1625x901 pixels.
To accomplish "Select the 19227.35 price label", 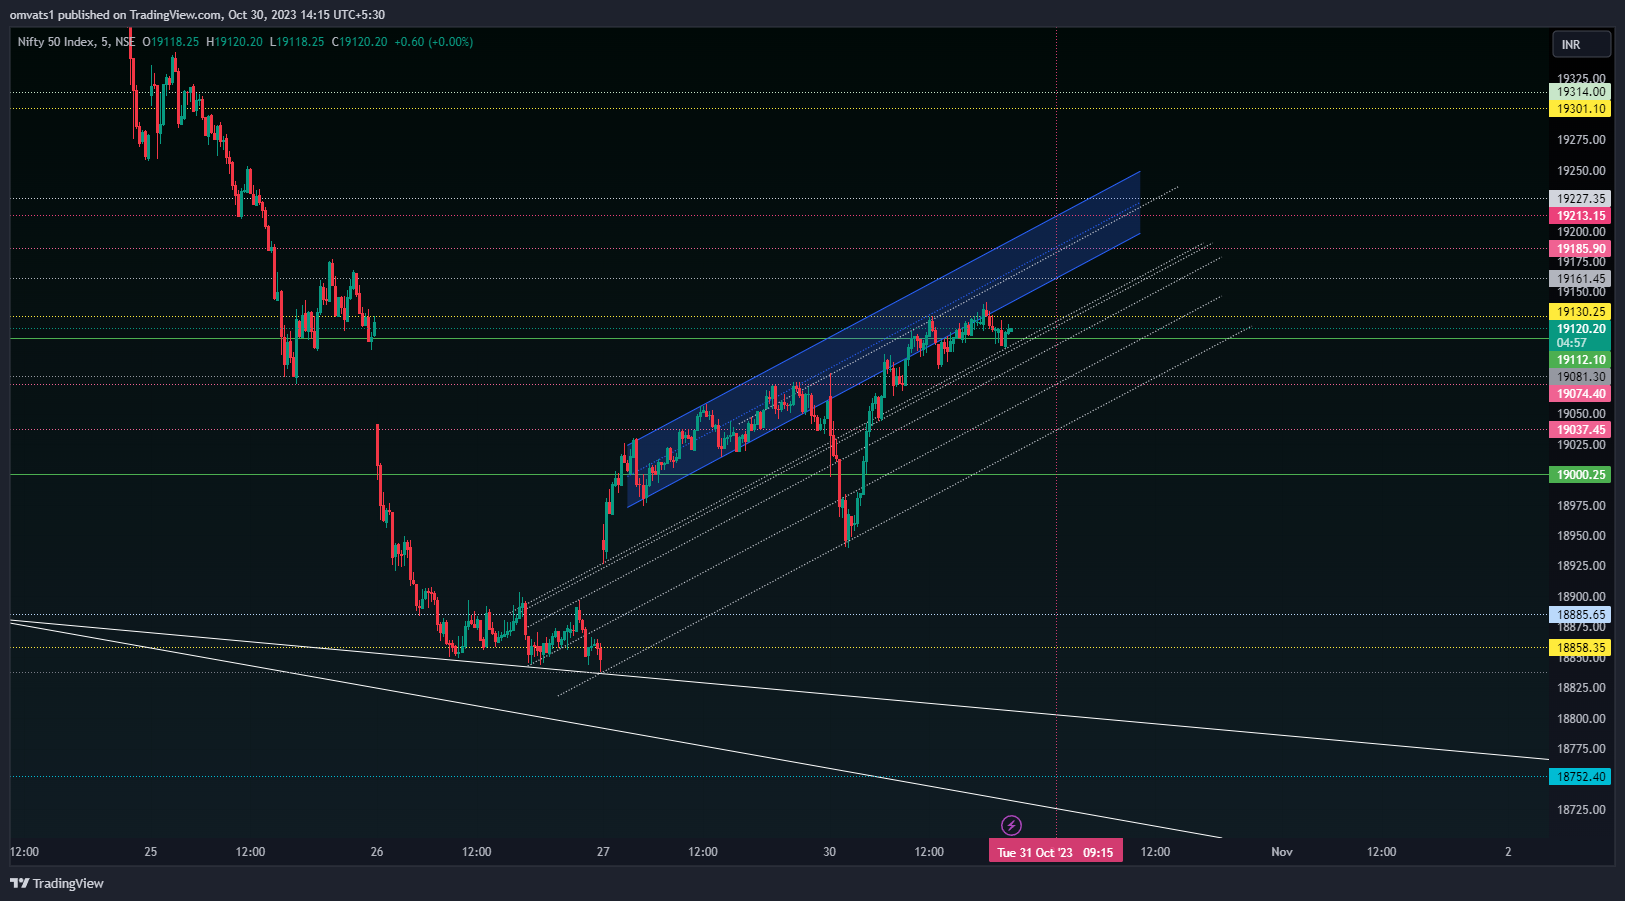I will [x=1580, y=199].
